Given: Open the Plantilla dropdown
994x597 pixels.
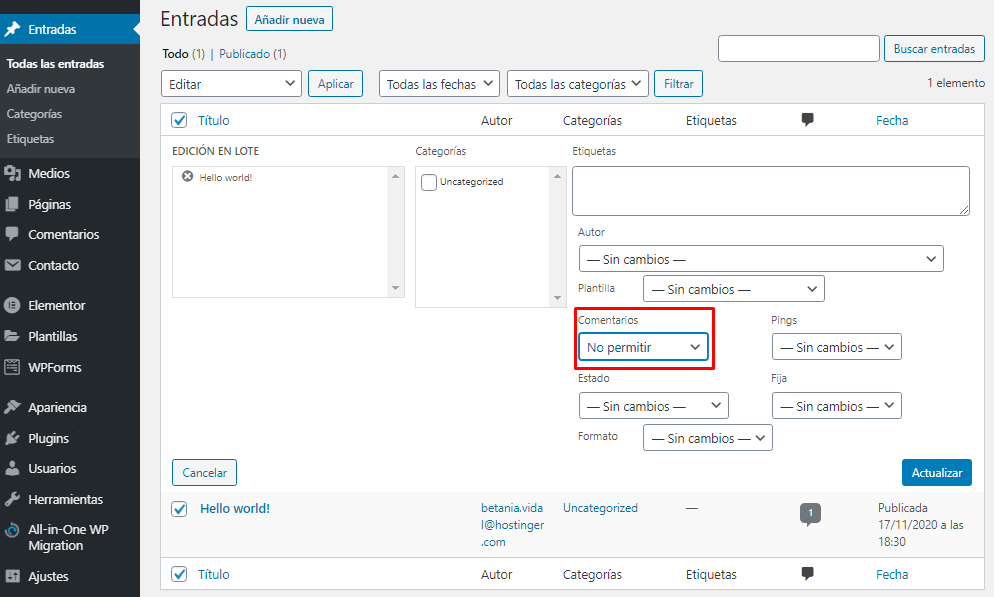Looking at the screenshot, I should click(x=733, y=289).
